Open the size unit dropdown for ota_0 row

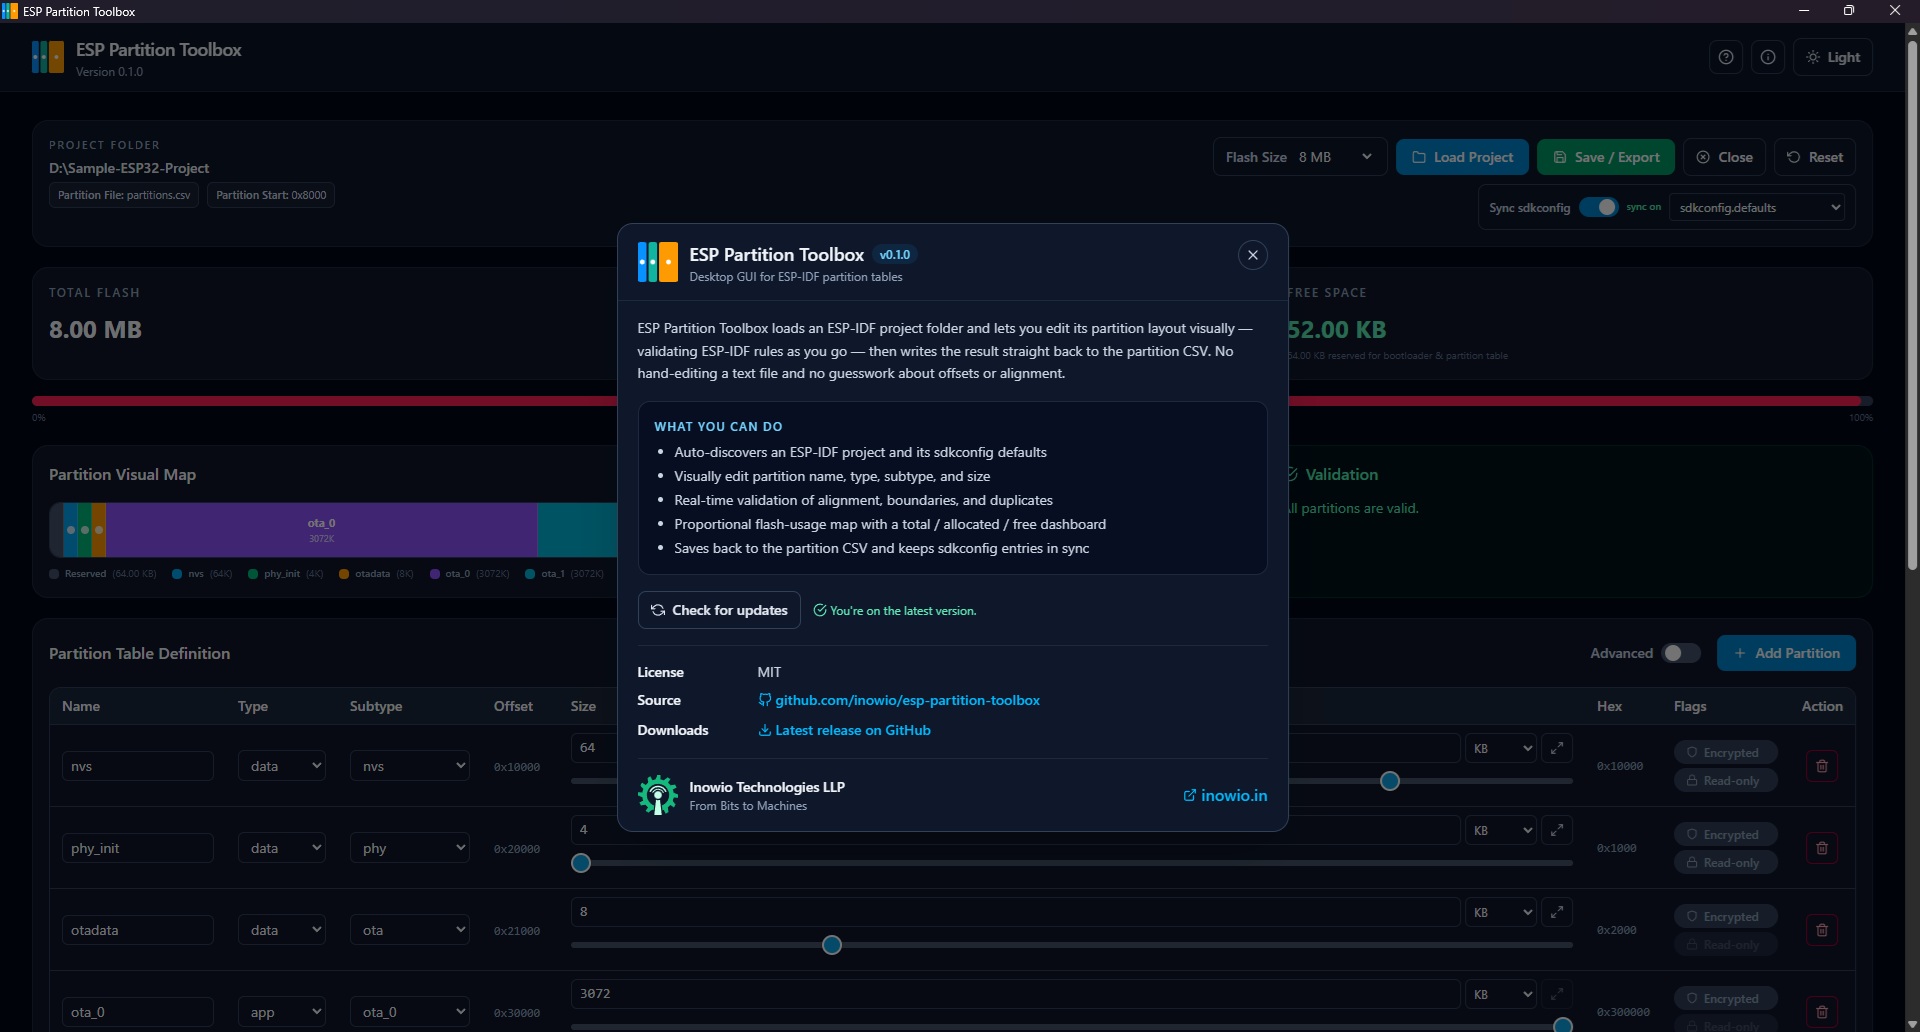[1500, 994]
